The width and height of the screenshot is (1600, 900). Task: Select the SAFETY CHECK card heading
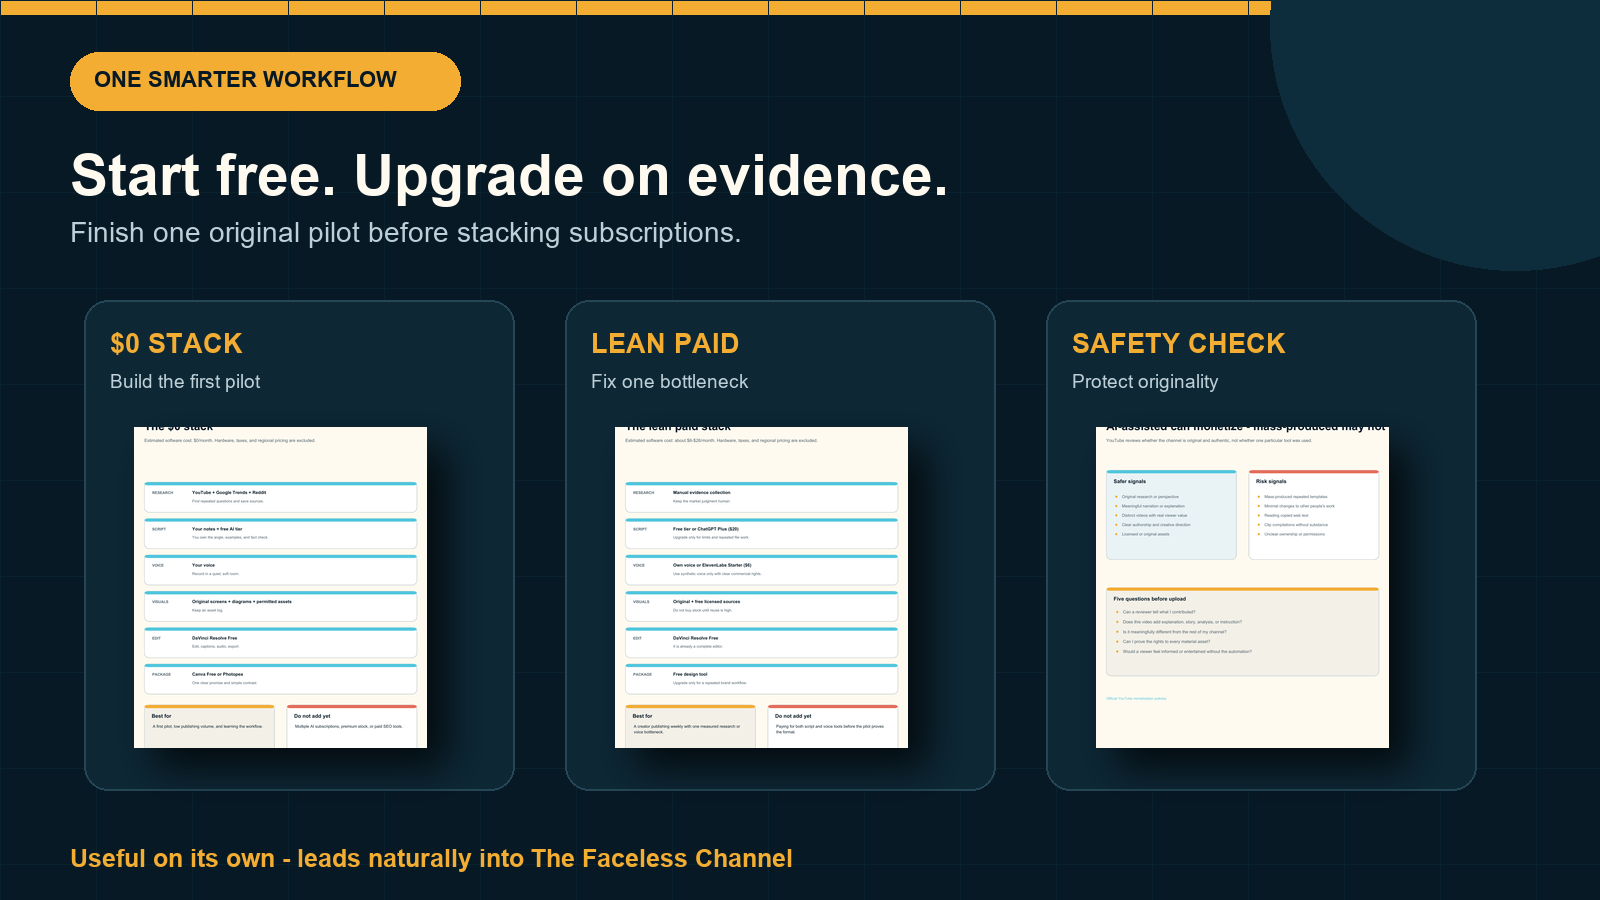(x=1178, y=344)
